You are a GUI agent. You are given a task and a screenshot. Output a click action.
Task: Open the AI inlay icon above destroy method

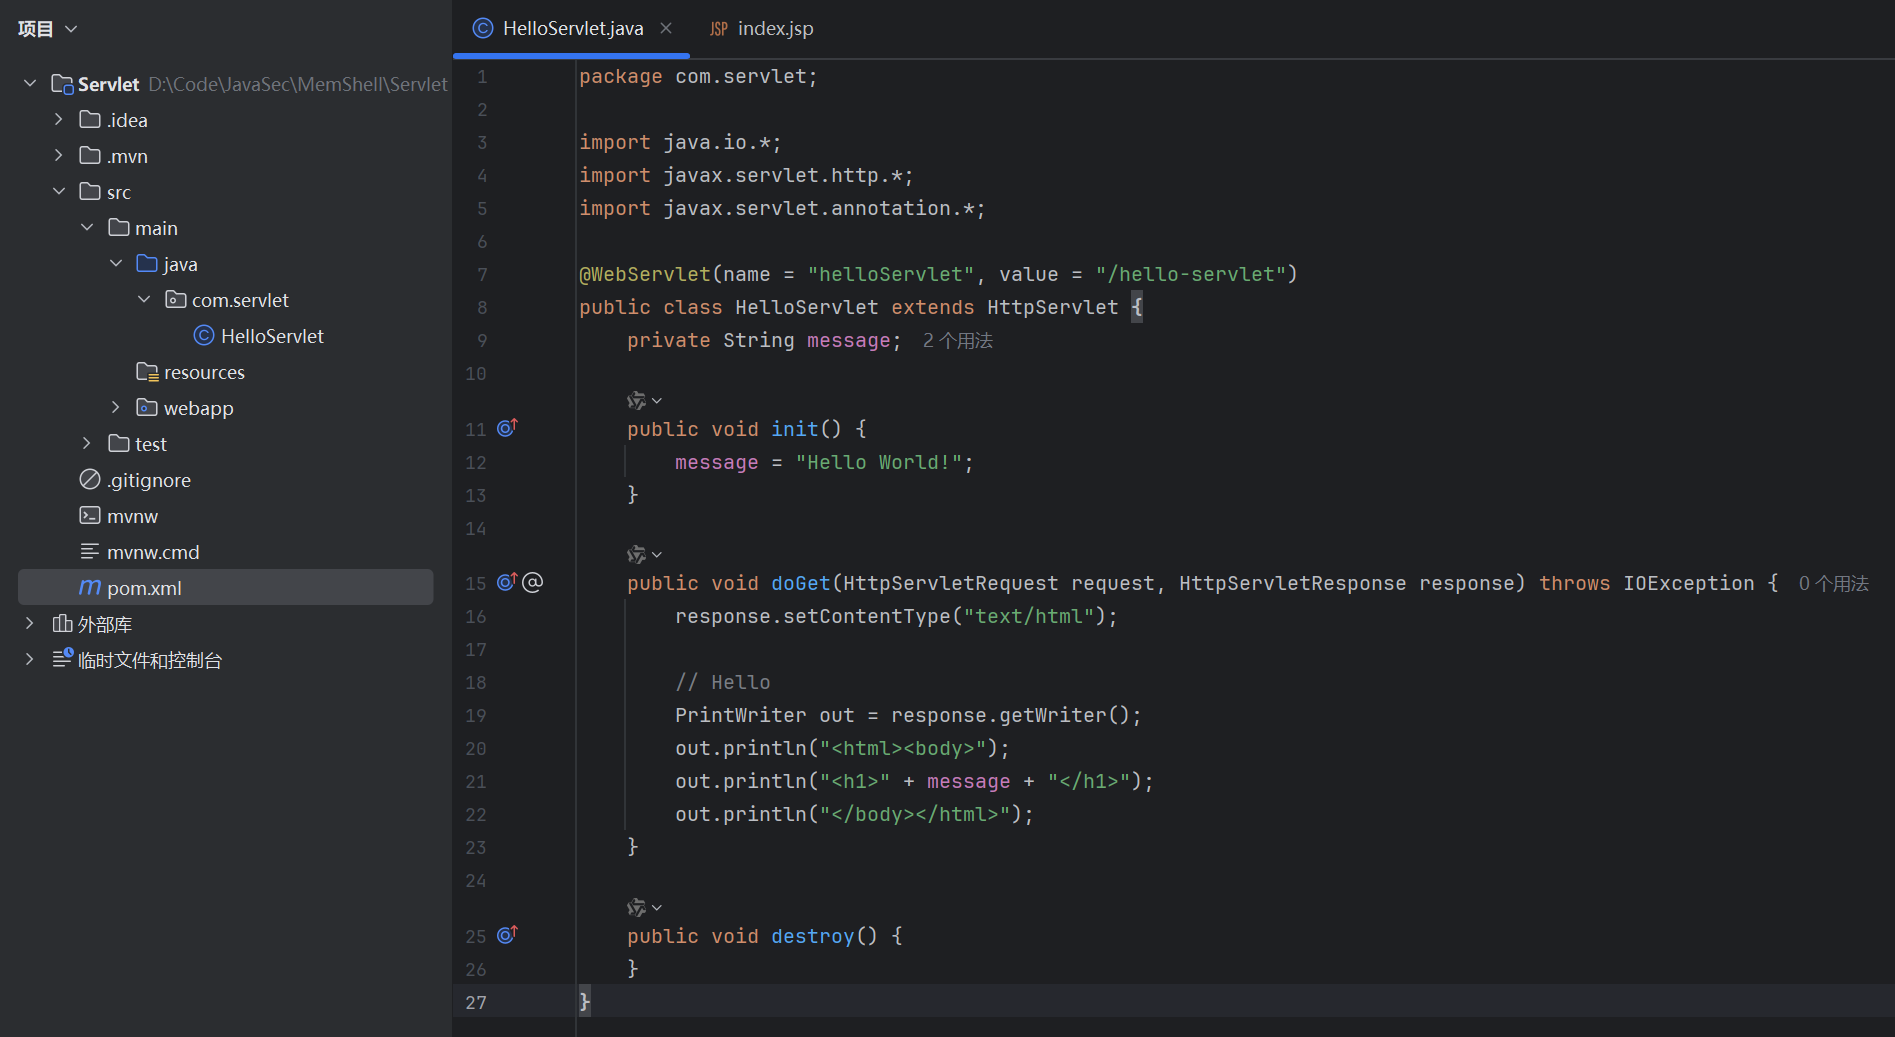coord(637,908)
